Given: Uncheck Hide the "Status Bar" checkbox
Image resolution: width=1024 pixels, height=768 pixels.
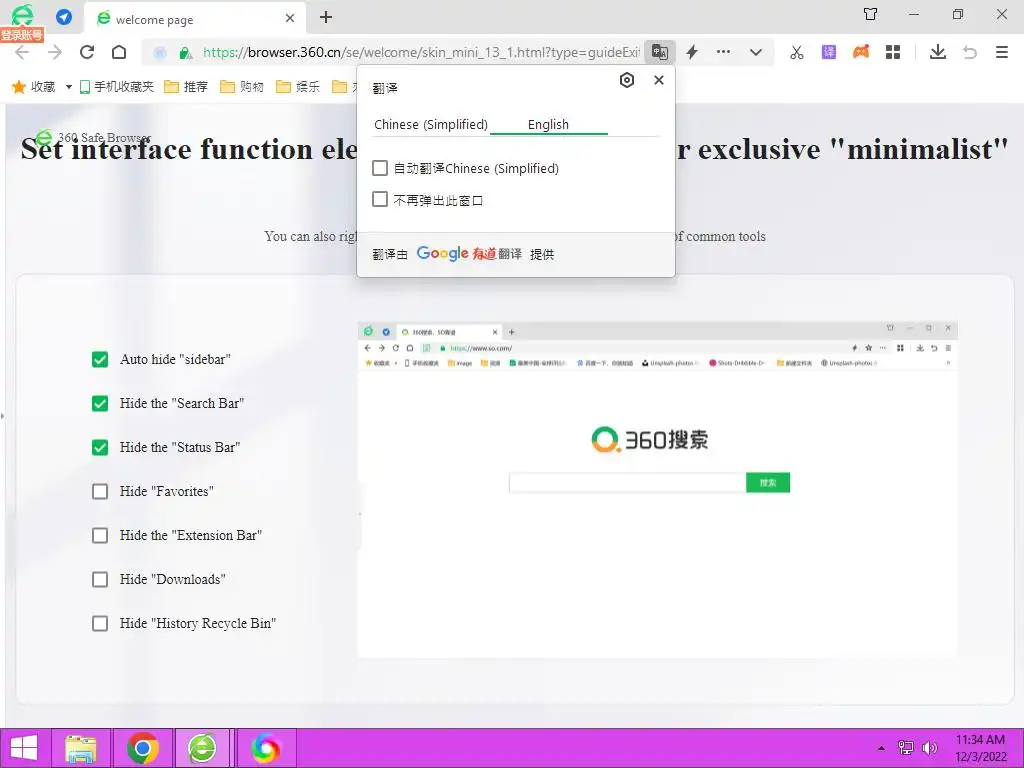Looking at the screenshot, I should [100, 447].
